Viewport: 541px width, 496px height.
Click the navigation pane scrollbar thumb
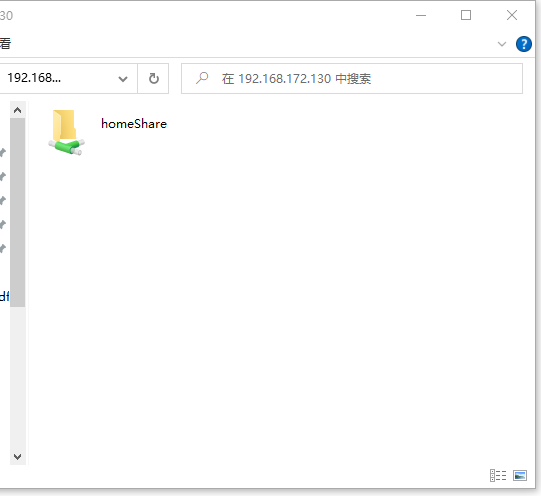17,212
